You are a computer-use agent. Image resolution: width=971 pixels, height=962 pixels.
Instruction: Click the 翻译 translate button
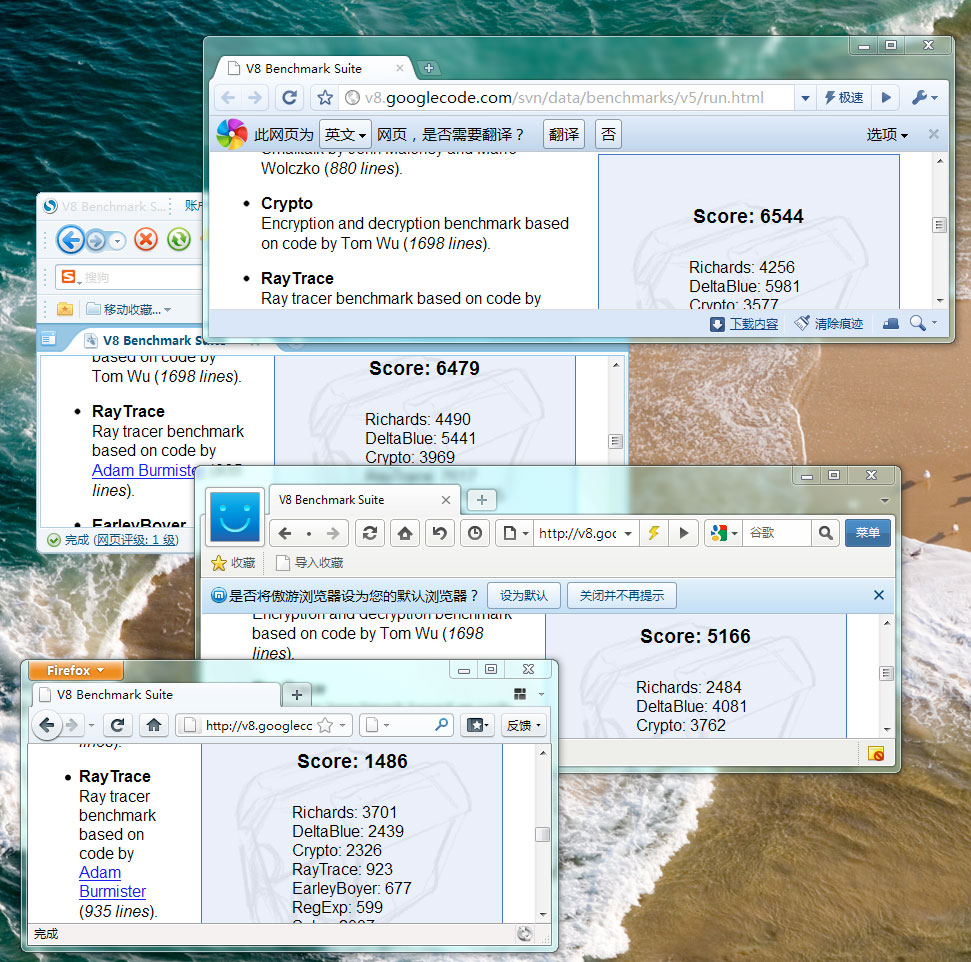coord(564,134)
